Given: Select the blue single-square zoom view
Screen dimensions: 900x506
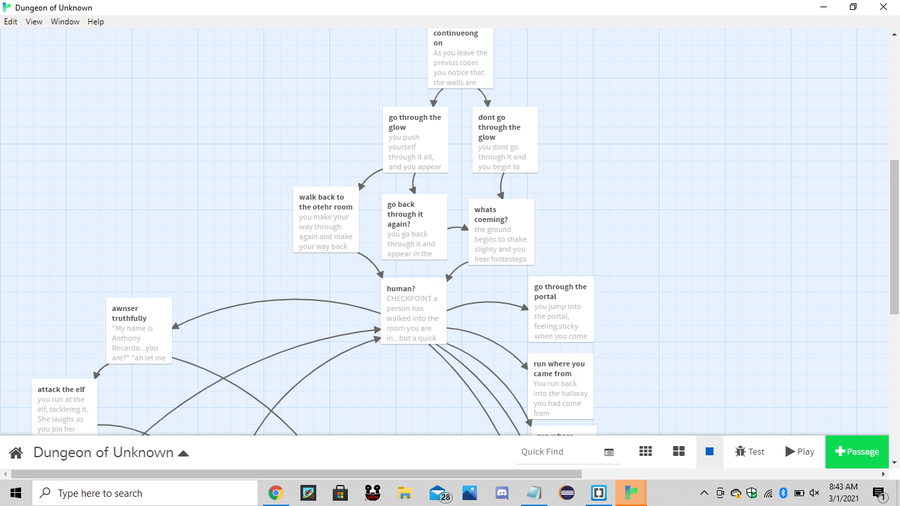Looking at the screenshot, I should coord(709,451).
